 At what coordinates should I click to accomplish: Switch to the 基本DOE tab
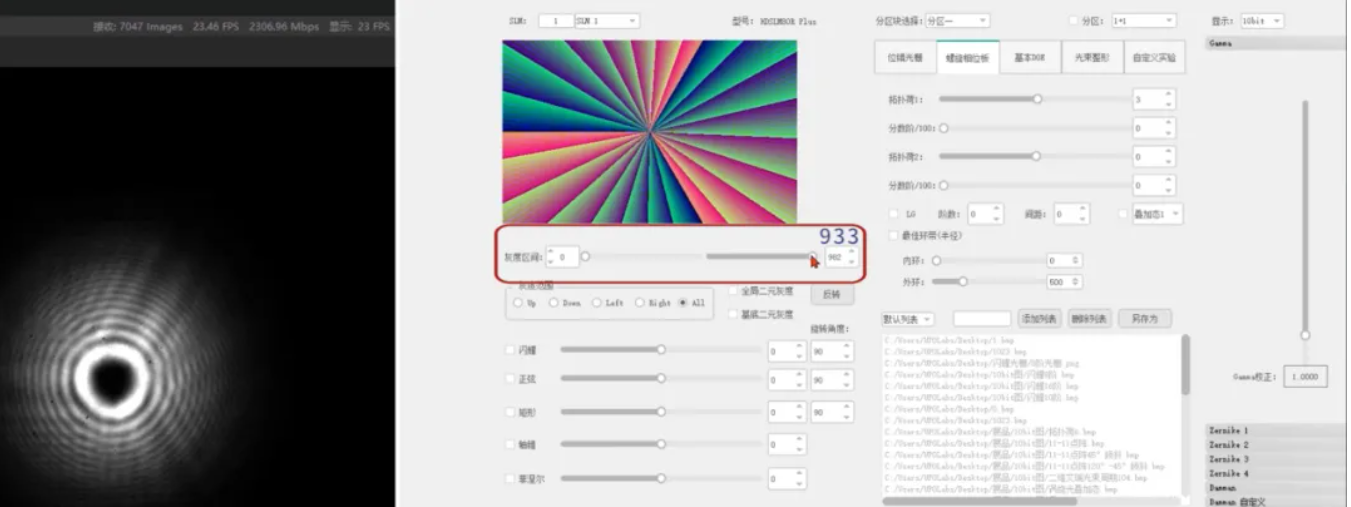[x=1029, y=58]
